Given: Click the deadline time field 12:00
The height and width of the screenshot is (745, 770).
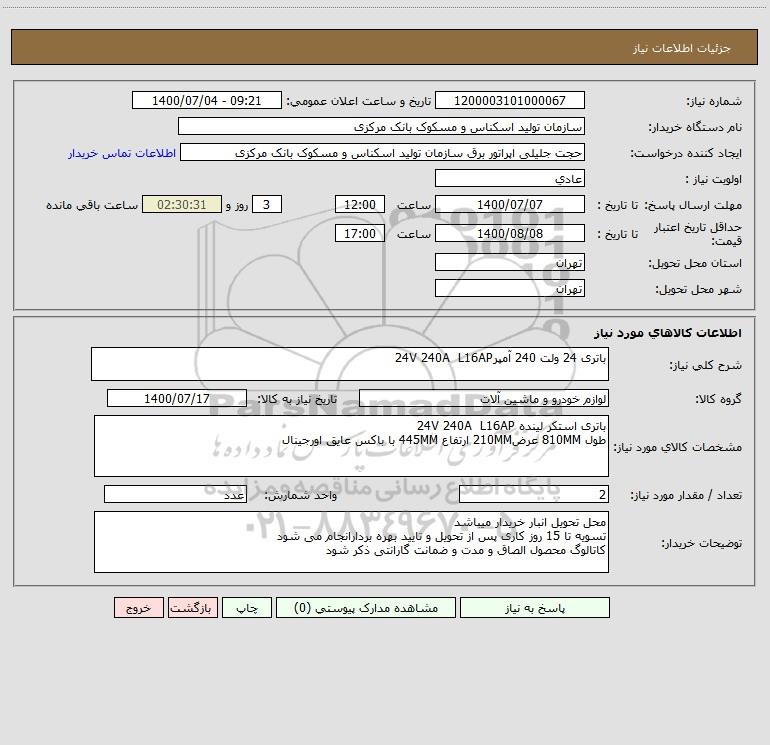Looking at the screenshot, I should coord(359,204).
